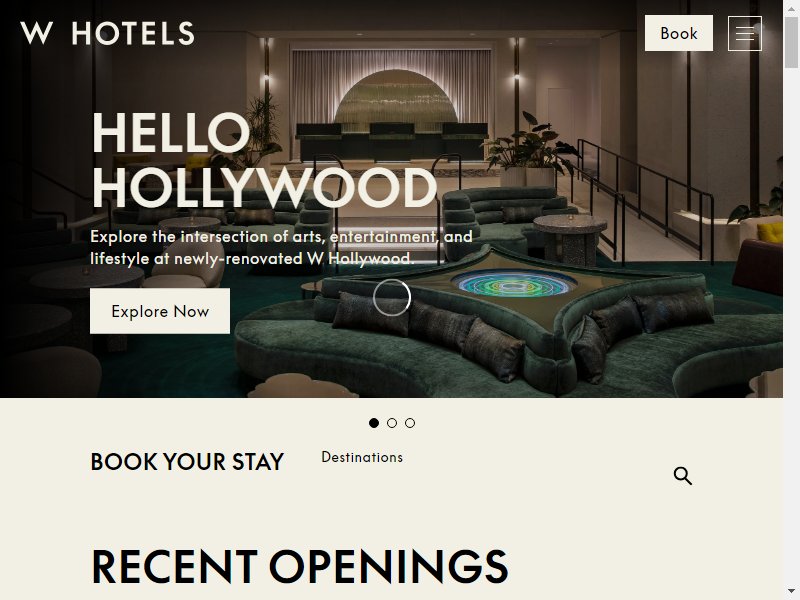Image resolution: width=800 pixels, height=600 pixels.
Task: Click the green velvet sofa in hero photo
Action: pos(510,332)
